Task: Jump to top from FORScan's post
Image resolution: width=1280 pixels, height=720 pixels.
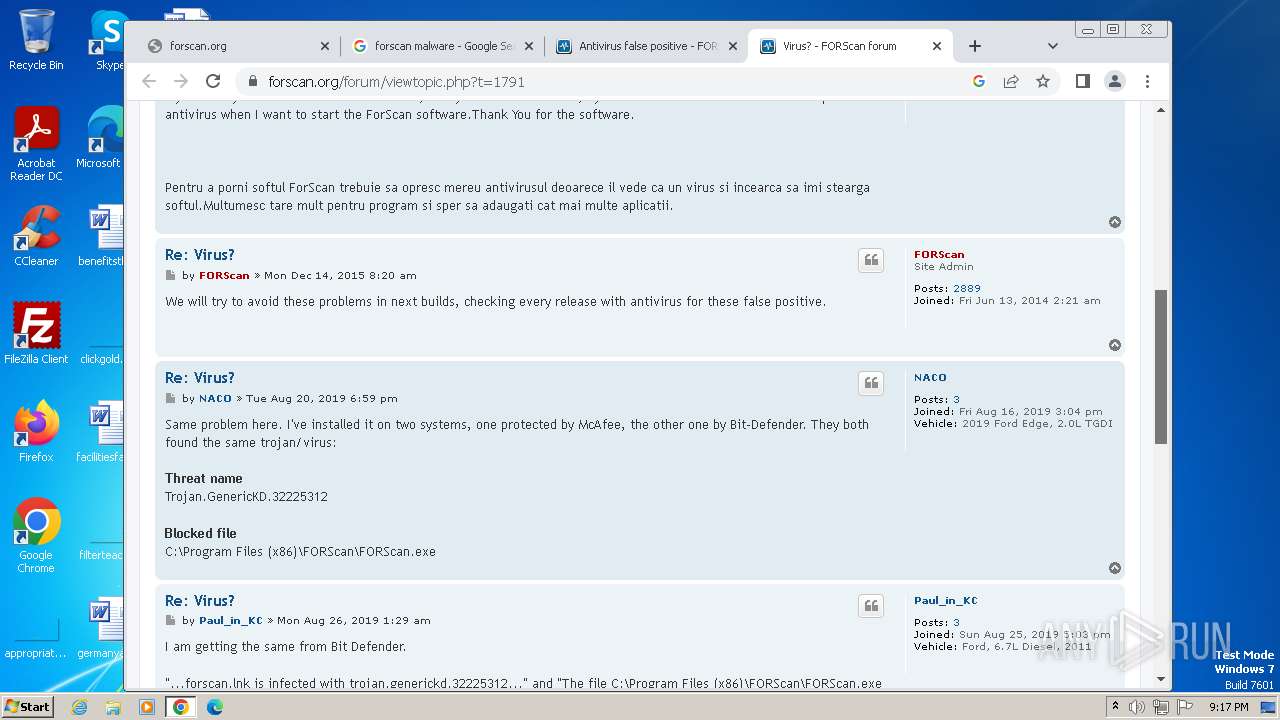Action: 1115,345
